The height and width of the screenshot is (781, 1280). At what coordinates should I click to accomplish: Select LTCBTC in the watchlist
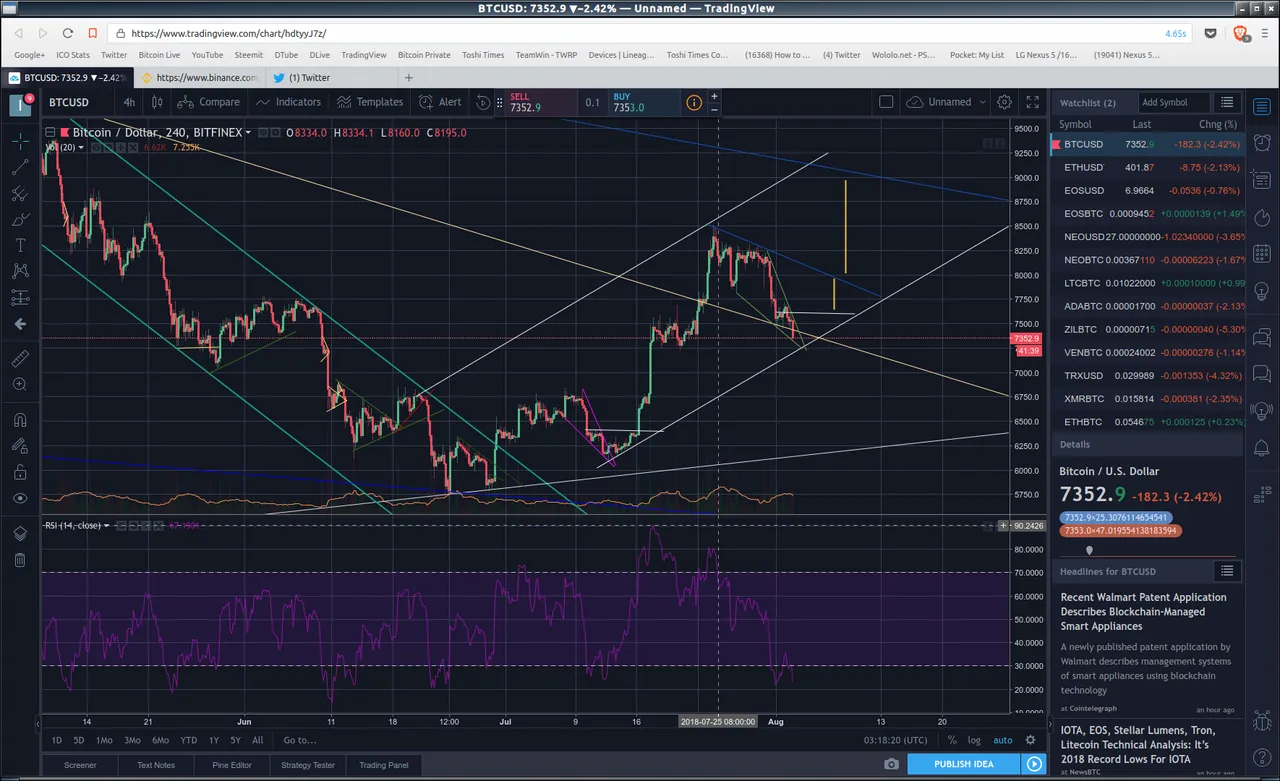coord(1148,283)
